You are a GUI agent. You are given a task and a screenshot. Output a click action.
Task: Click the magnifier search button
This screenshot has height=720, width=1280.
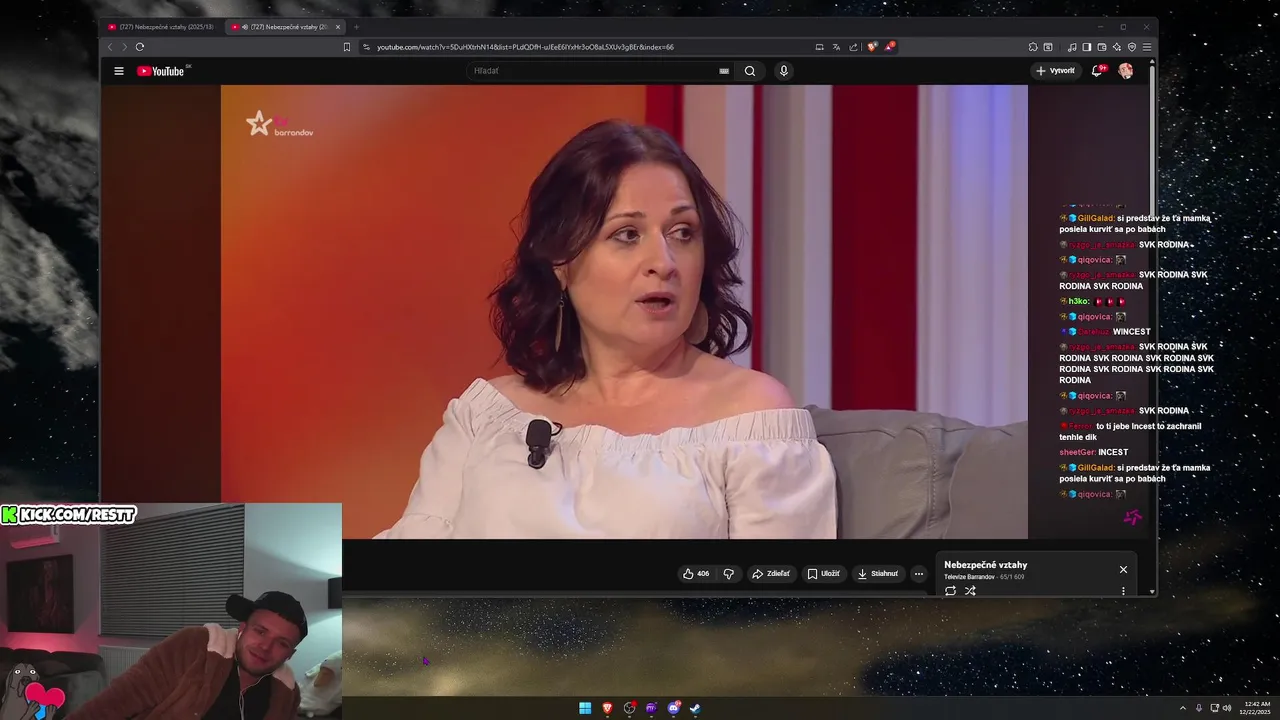750,71
